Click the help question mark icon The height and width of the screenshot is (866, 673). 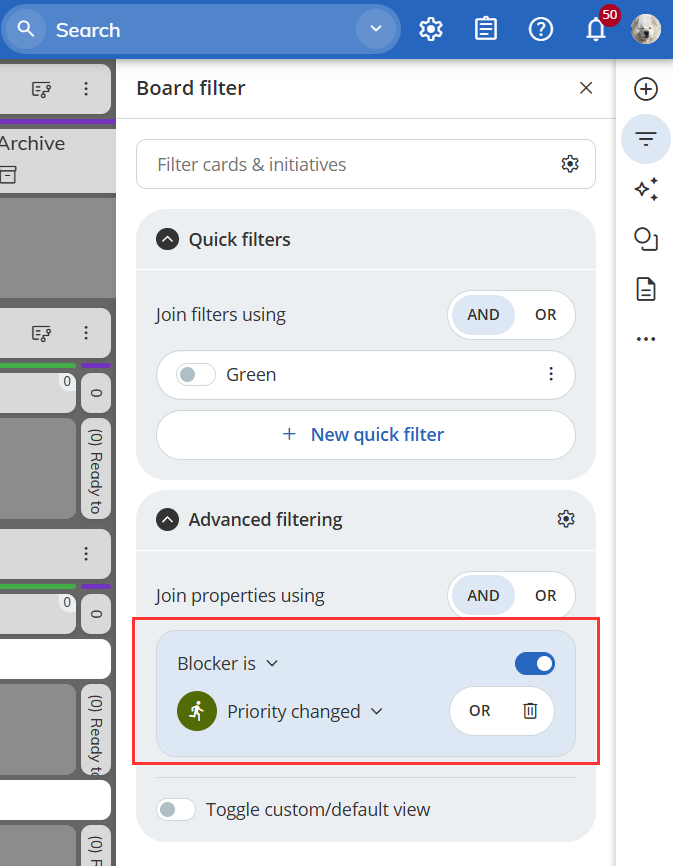541,30
